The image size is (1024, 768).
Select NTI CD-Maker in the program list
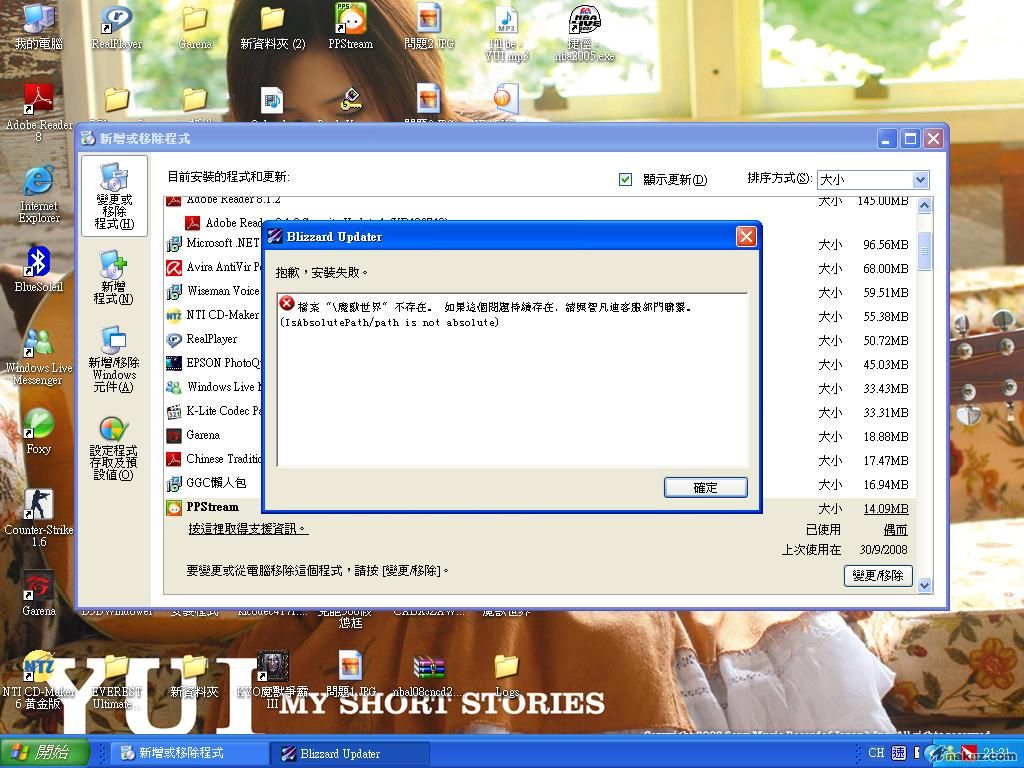click(223, 315)
